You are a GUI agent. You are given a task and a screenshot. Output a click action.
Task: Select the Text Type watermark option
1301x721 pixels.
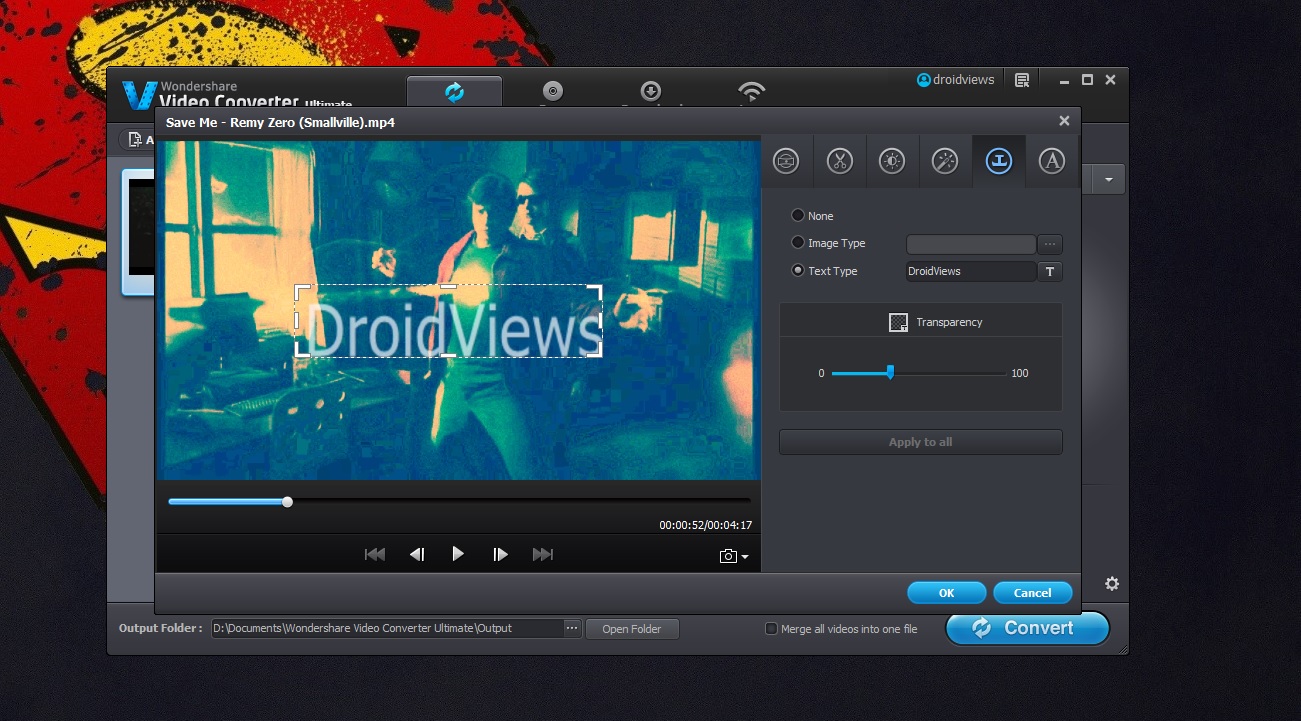tap(798, 270)
